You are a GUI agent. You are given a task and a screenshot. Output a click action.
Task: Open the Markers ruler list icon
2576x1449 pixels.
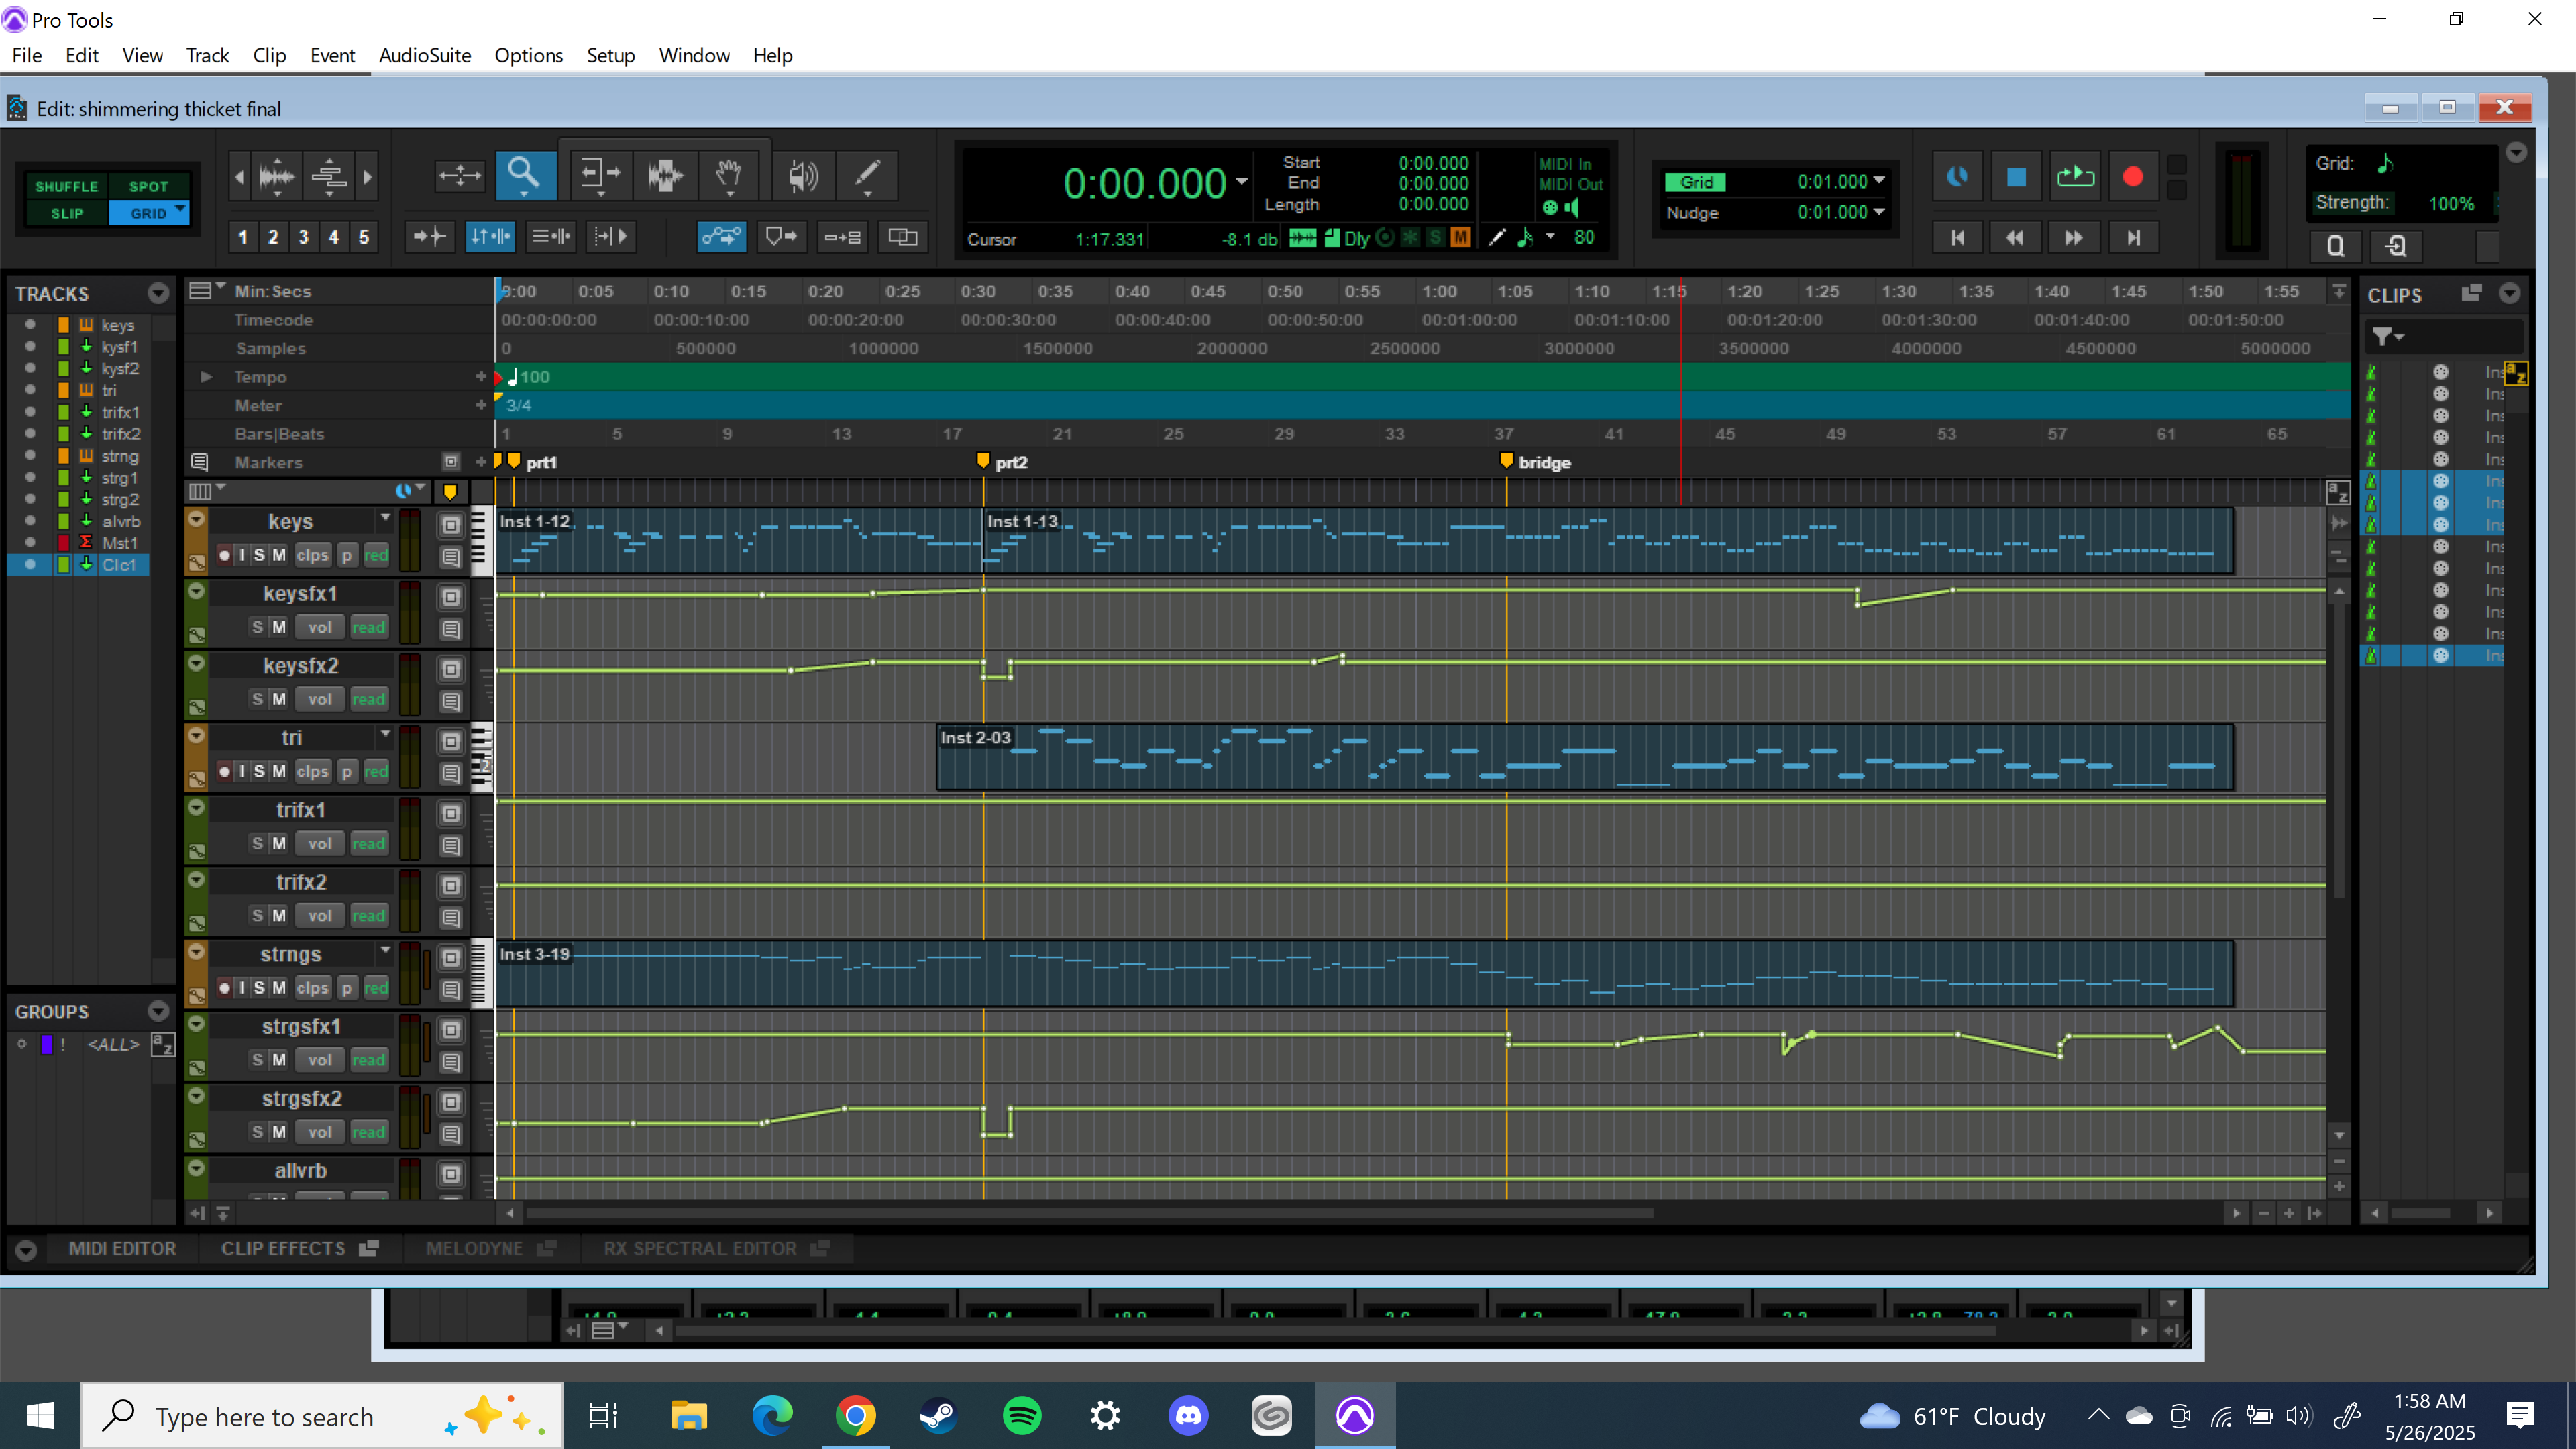[x=199, y=462]
